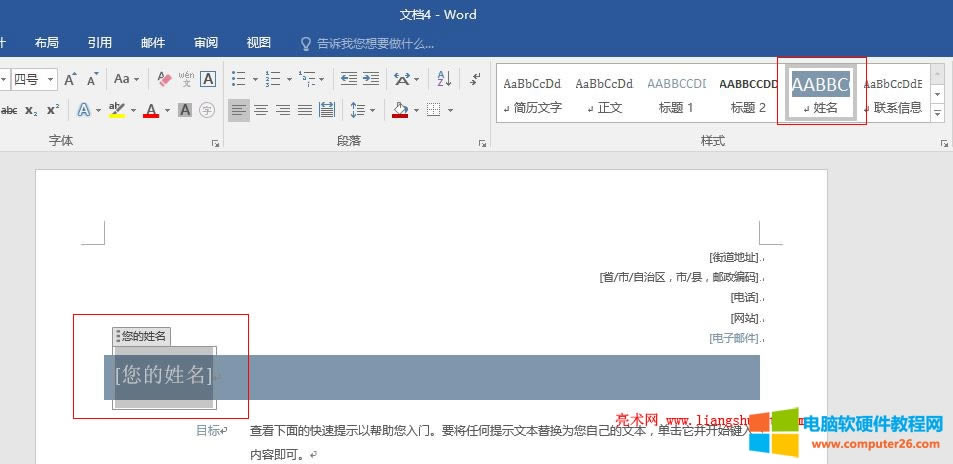Click the phonetic guide (wén) icon
The height and width of the screenshot is (464, 953).
tap(186, 79)
